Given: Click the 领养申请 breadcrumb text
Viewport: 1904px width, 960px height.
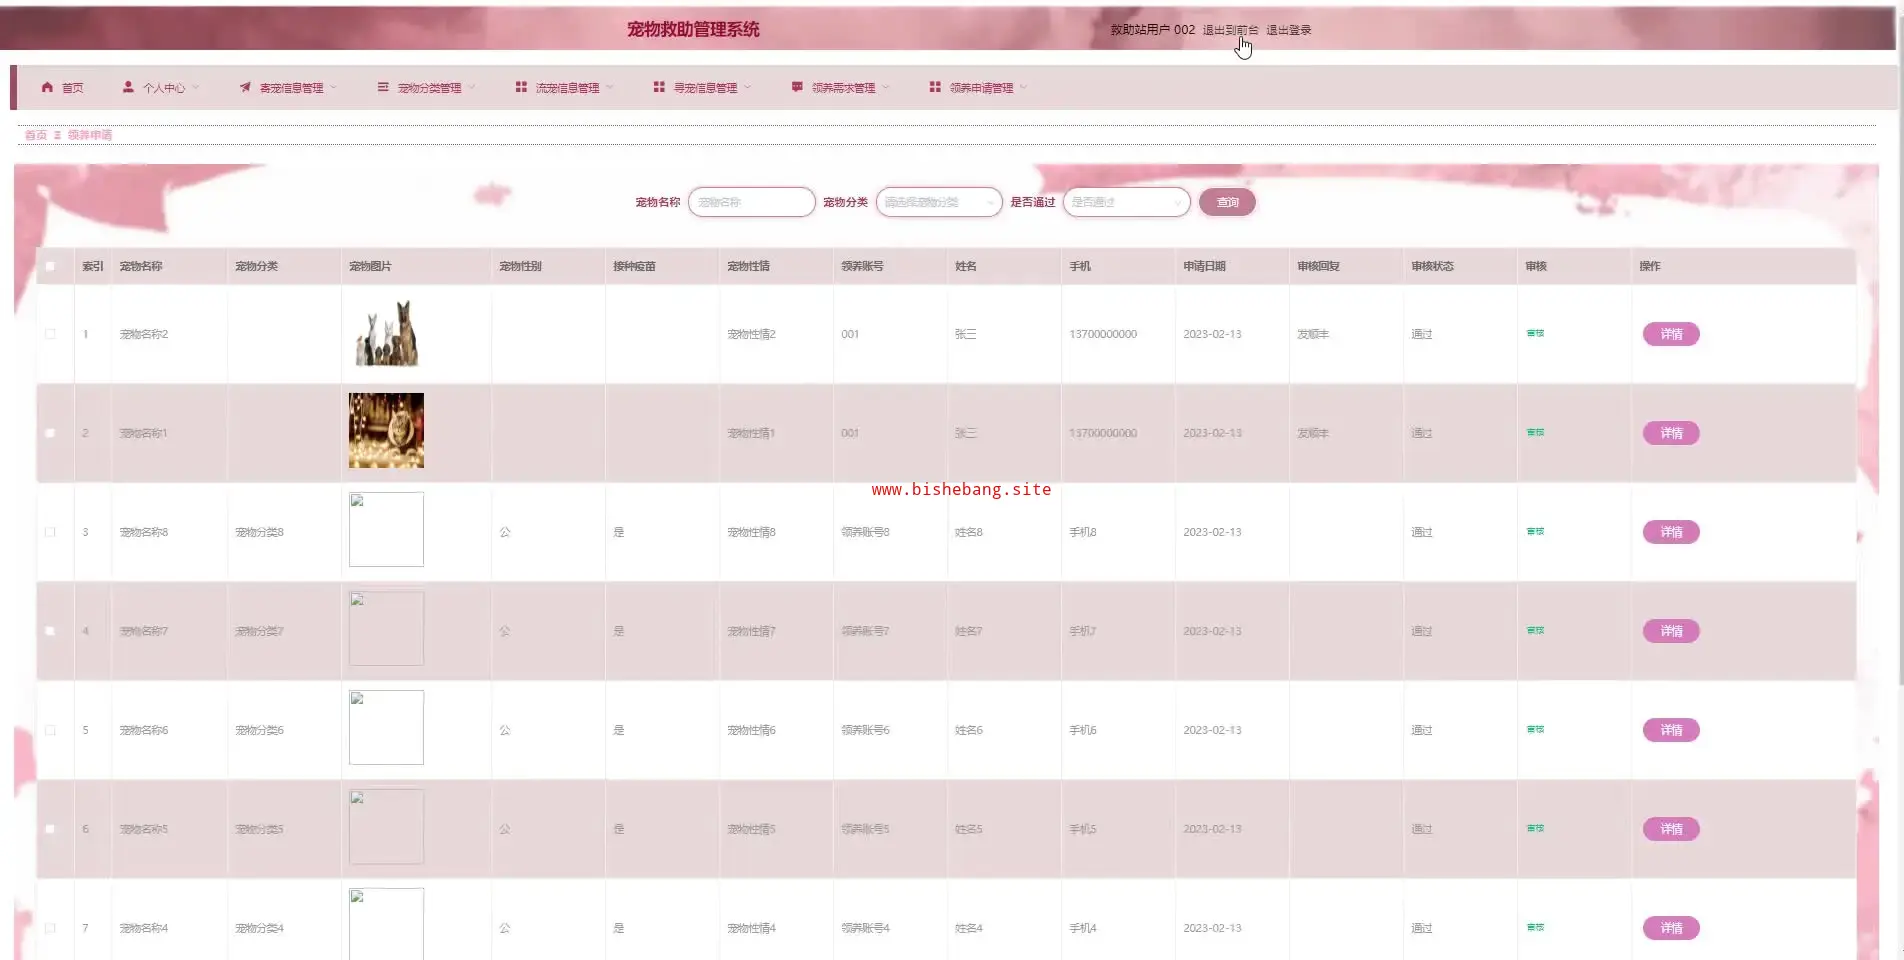Looking at the screenshot, I should 90,135.
